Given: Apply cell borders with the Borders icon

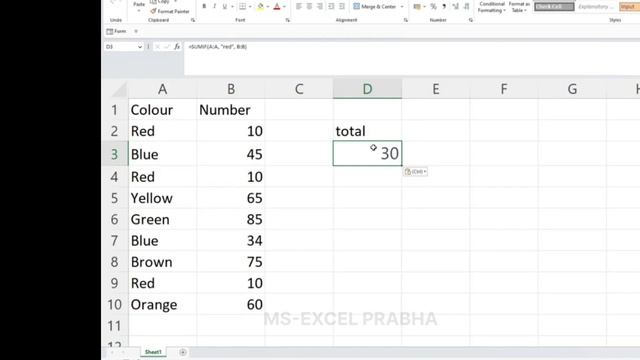Looking at the screenshot, I should 242,7.
